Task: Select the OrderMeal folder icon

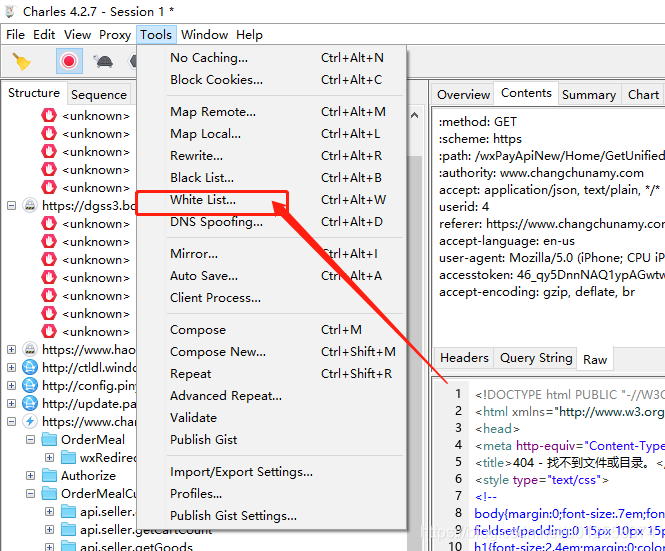Action: tap(49, 439)
